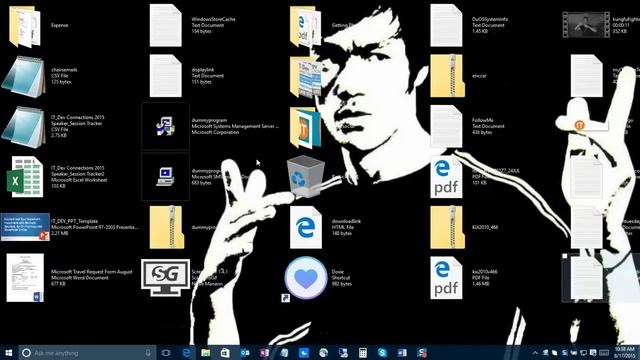Image resolution: width=640 pixels, height=360 pixels.
Task: Select the Speaker_Session Tracker2 Excel worksheet
Action: pos(25,177)
